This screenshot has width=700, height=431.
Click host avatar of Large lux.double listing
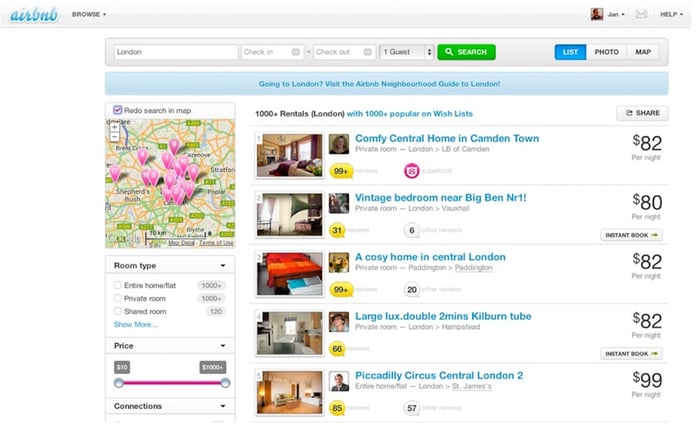click(339, 322)
